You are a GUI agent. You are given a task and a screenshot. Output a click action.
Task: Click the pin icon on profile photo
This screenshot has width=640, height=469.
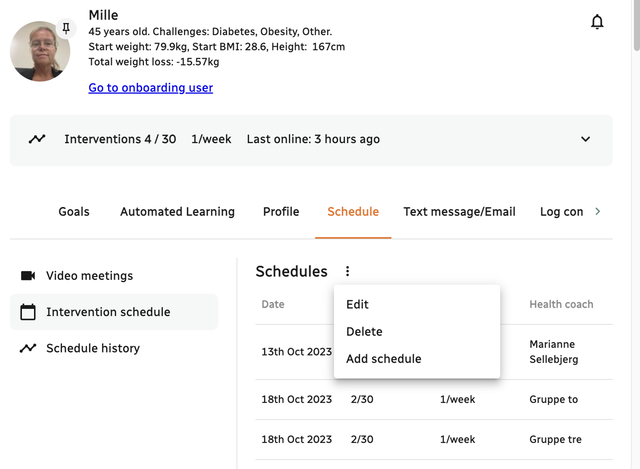(x=67, y=29)
